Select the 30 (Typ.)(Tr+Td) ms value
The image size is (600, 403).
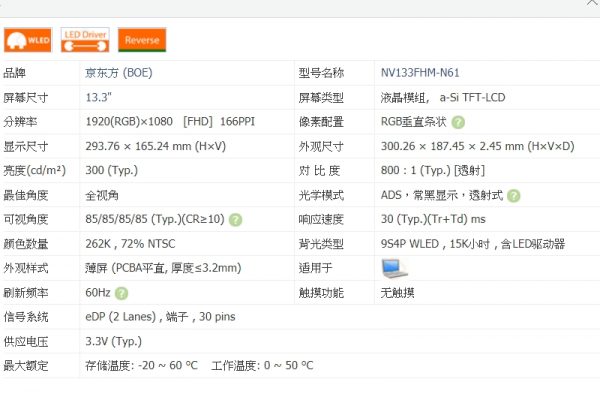(433, 219)
